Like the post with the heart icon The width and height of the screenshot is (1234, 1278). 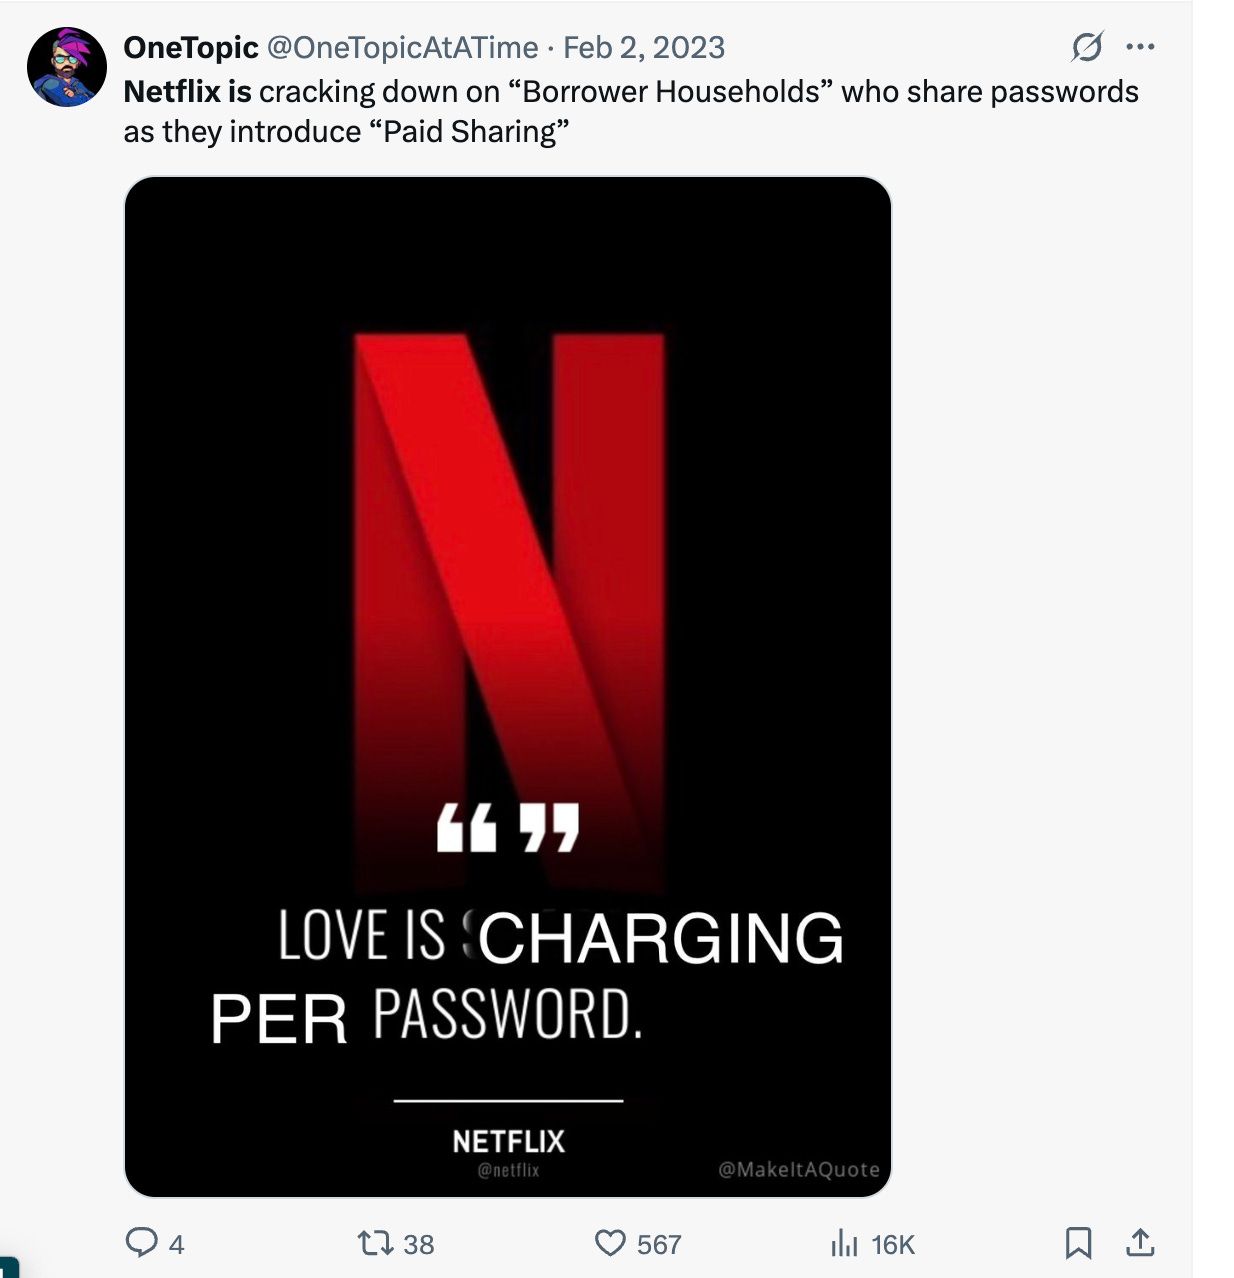coord(610,1243)
